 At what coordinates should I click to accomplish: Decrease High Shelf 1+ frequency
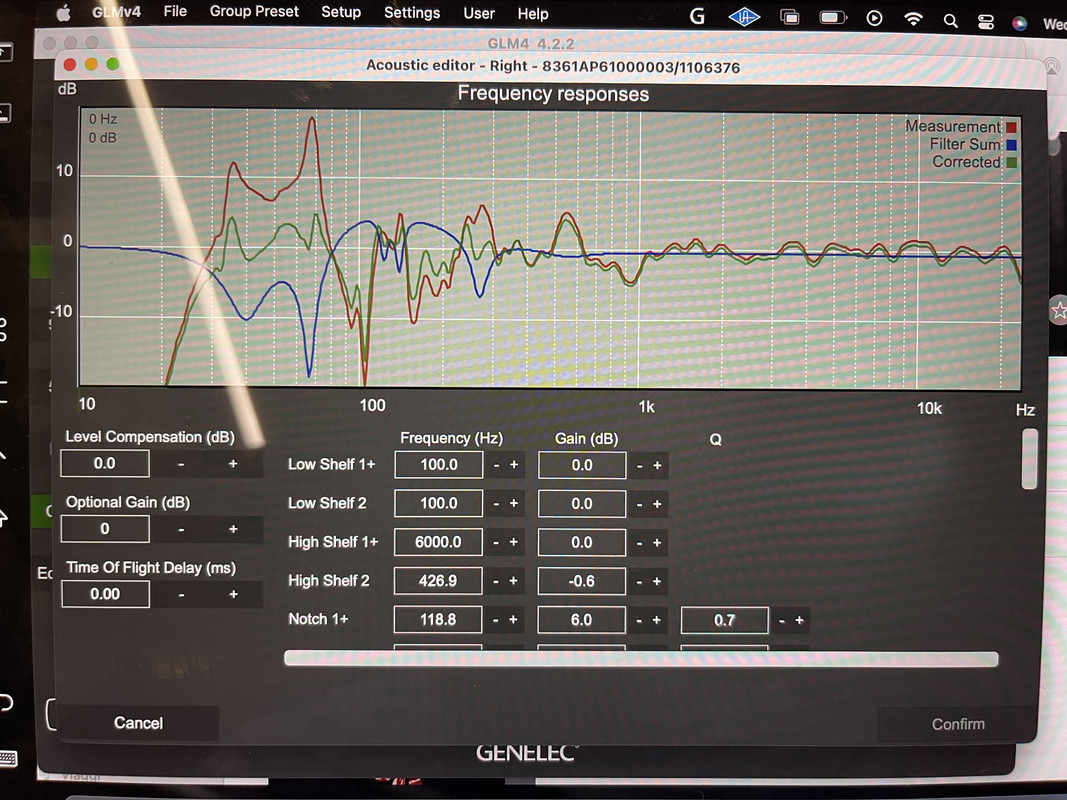[496, 542]
